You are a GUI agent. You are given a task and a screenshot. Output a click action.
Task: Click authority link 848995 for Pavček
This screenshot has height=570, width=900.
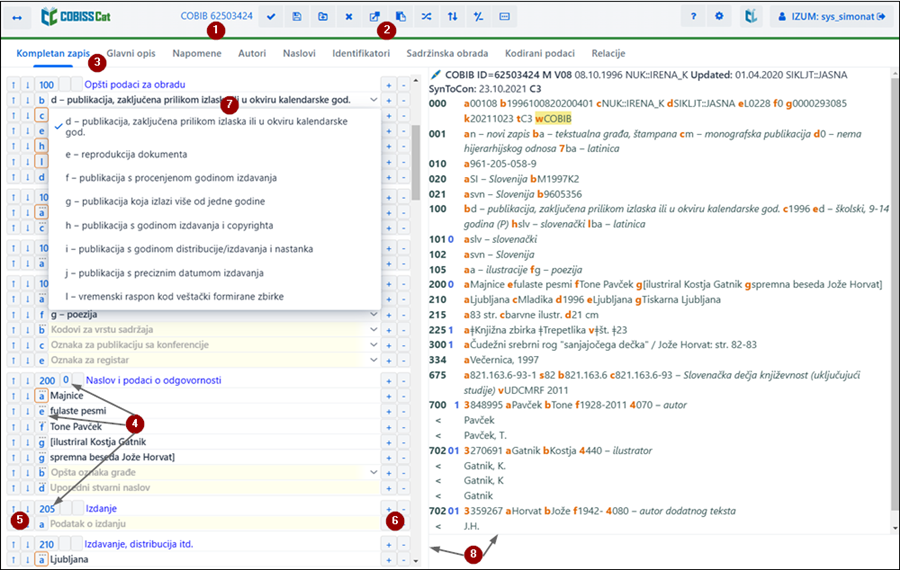point(486,405)
